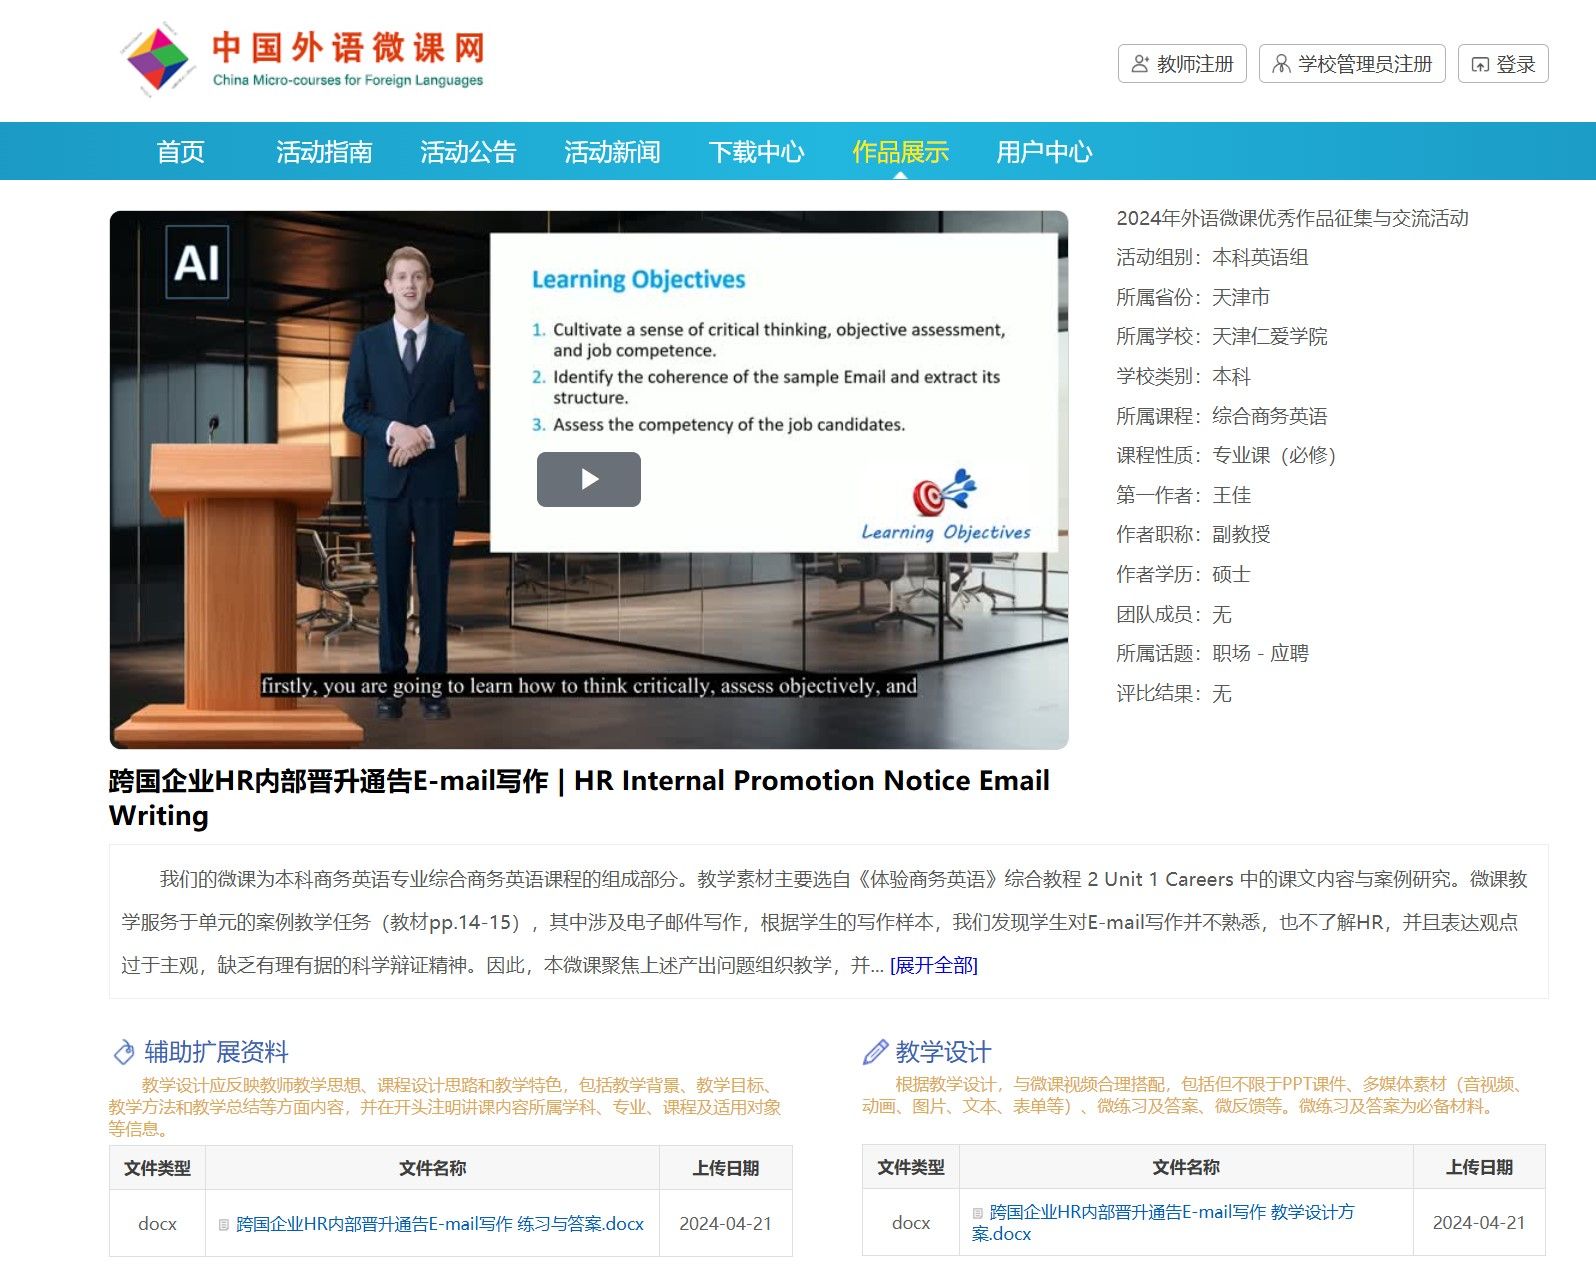Viewport: 1596px width, 1272px height.
Task: Click docx type cell in 教学设计 table
Action: (x=911, y=1223)
